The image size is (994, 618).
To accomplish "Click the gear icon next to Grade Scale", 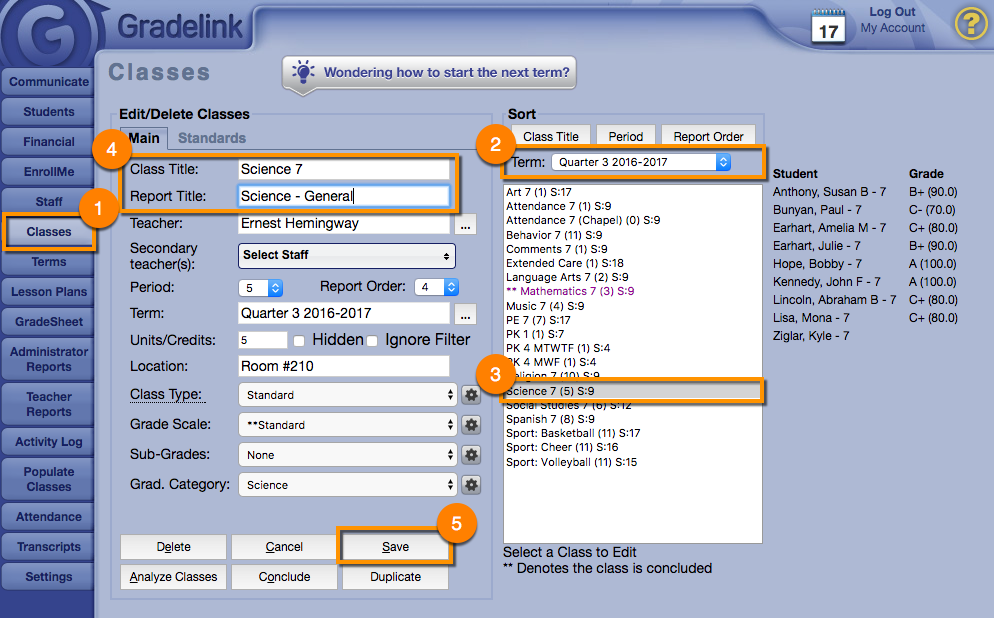I will pyautogui.click(x=471, y=425).
